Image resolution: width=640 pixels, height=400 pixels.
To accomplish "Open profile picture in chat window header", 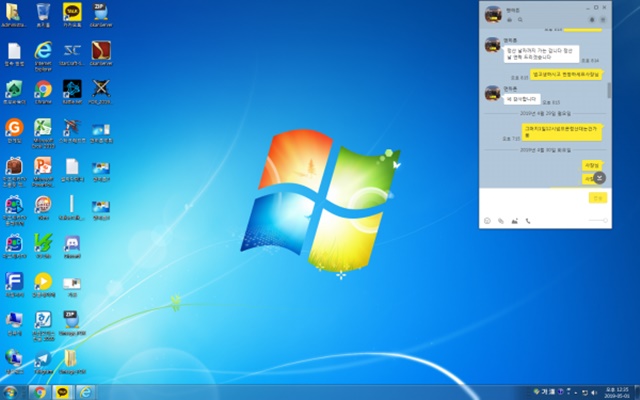I will point(493,14).
